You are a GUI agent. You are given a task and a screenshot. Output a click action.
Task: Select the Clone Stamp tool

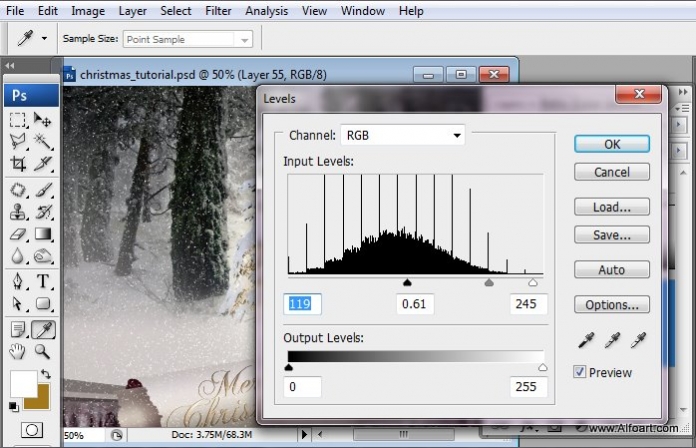(18, 212)
